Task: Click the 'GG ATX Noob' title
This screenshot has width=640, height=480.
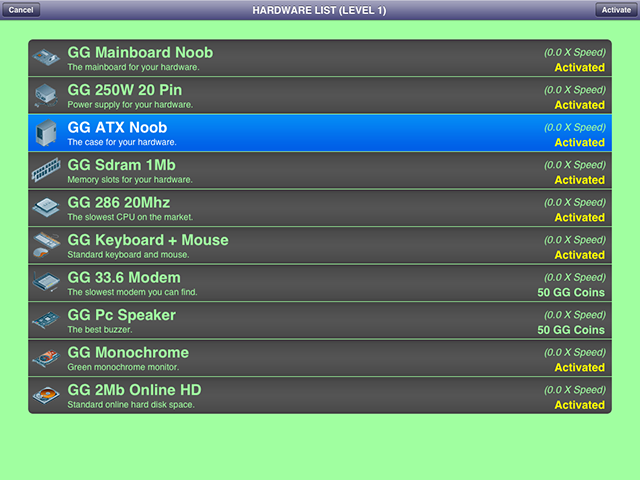Action: pos(117,128)
